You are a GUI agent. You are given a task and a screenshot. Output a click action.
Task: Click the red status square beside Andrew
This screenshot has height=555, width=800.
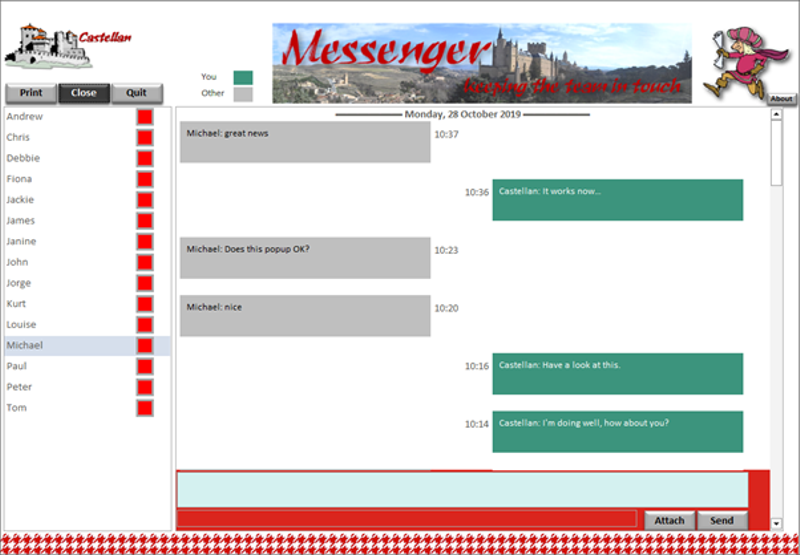click(x=145, y=117)
